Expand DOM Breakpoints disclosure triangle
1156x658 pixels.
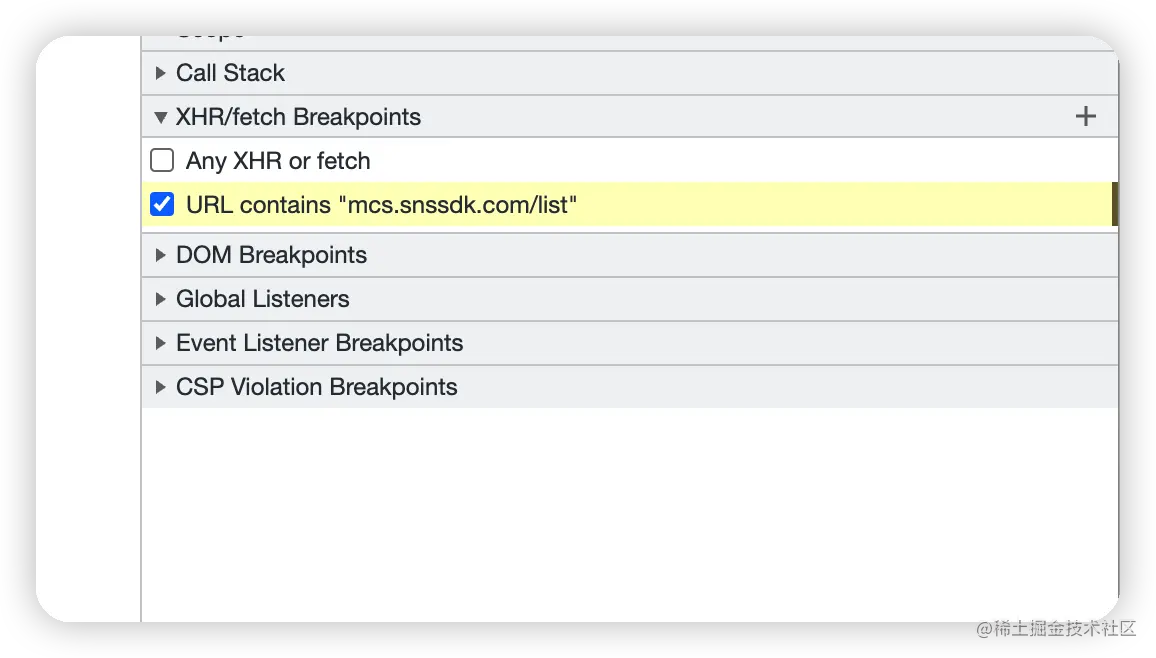pyautogui.click(x=160, y=255)
